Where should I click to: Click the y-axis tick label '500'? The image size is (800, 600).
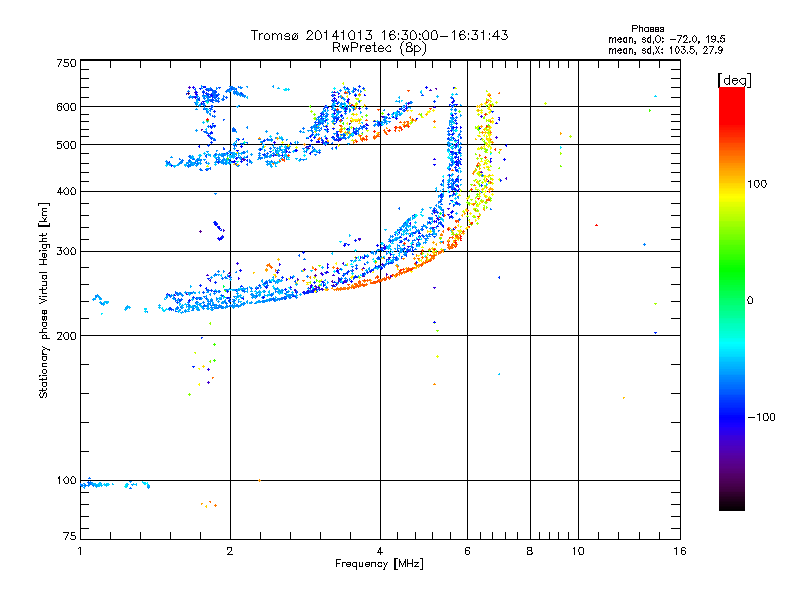pyautogui.click(x=66, y=145)
